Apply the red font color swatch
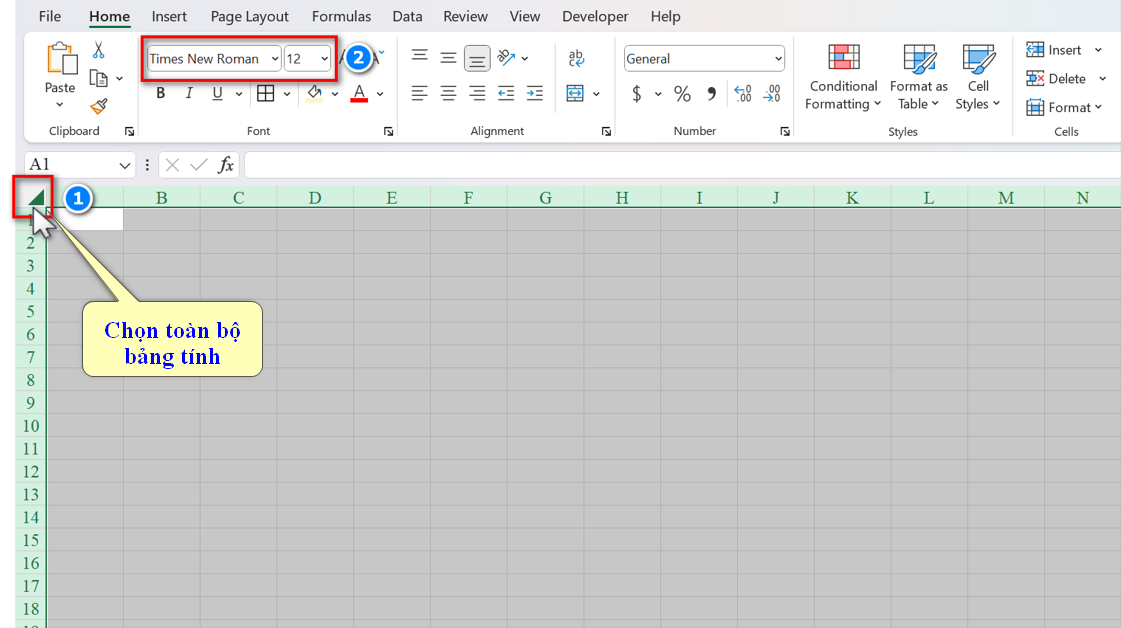Image resolution: width=1121 pixels, height=628 pixels. point(360,94)
